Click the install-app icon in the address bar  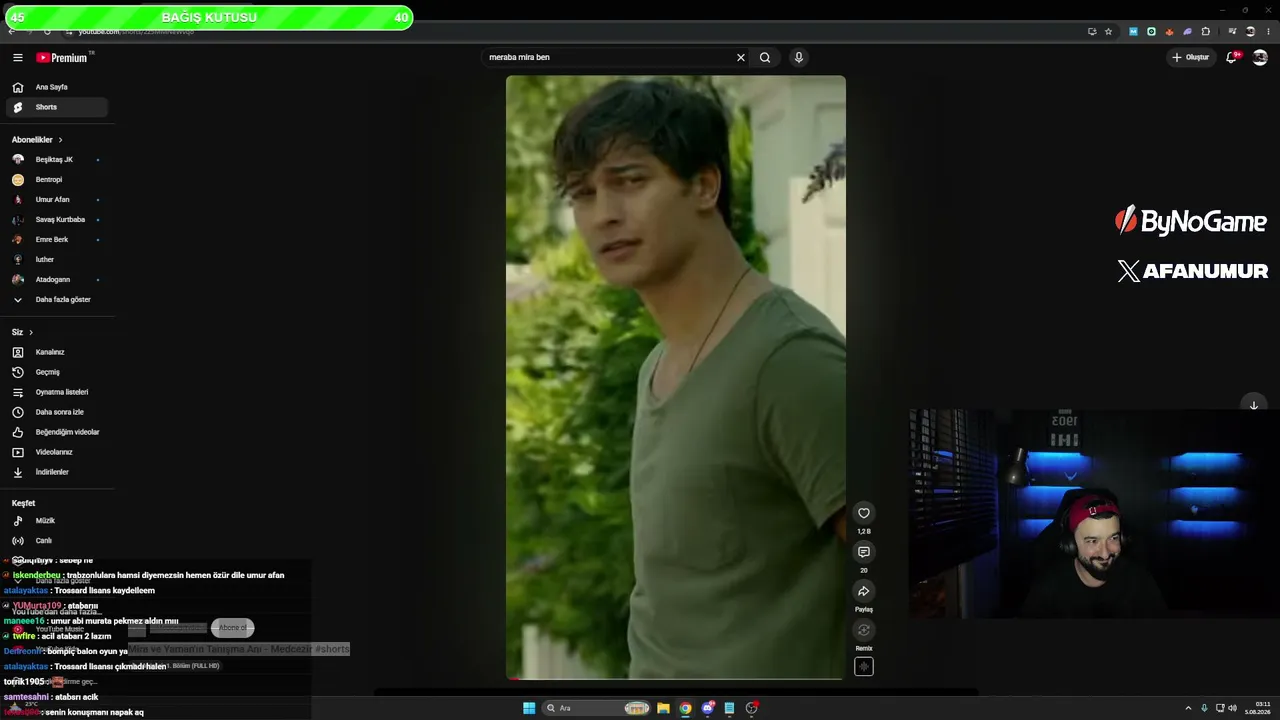click(x=1092, y=32)
